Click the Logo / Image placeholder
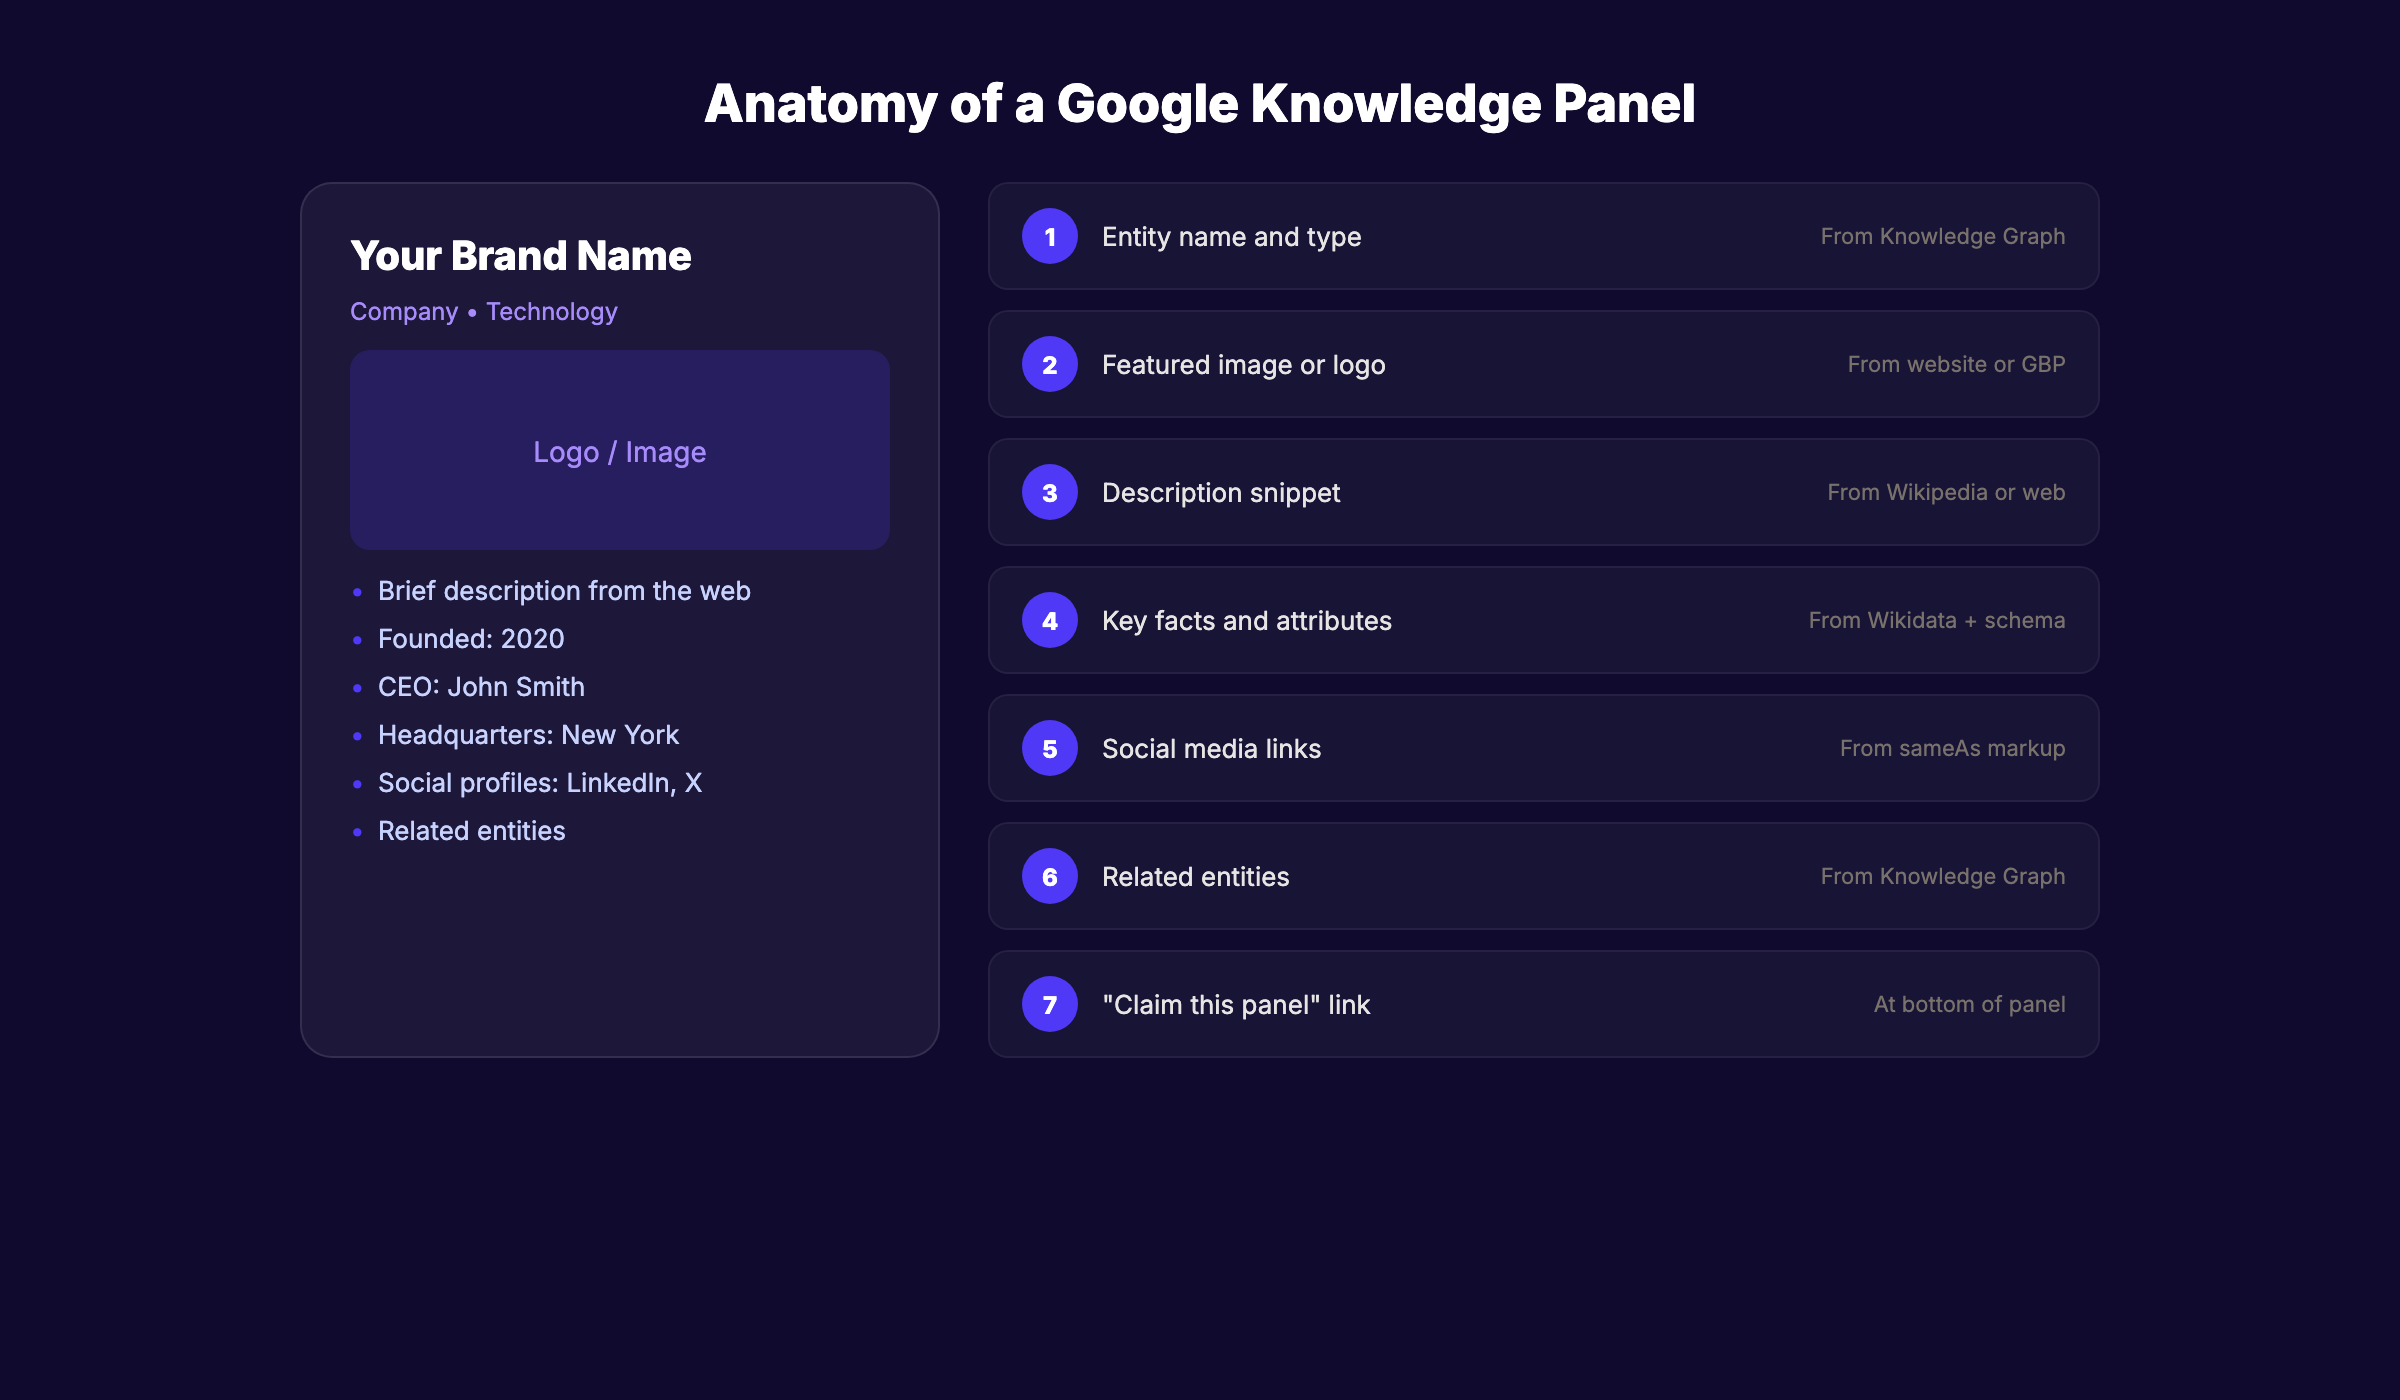Viewport: 2400px width, 1400px height. (619, 451)
